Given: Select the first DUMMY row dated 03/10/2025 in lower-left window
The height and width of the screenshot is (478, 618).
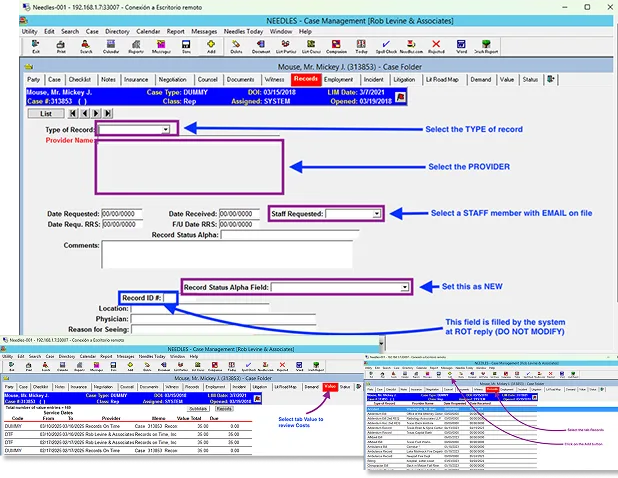Looking at the screenshot, I should pos(128,426).
